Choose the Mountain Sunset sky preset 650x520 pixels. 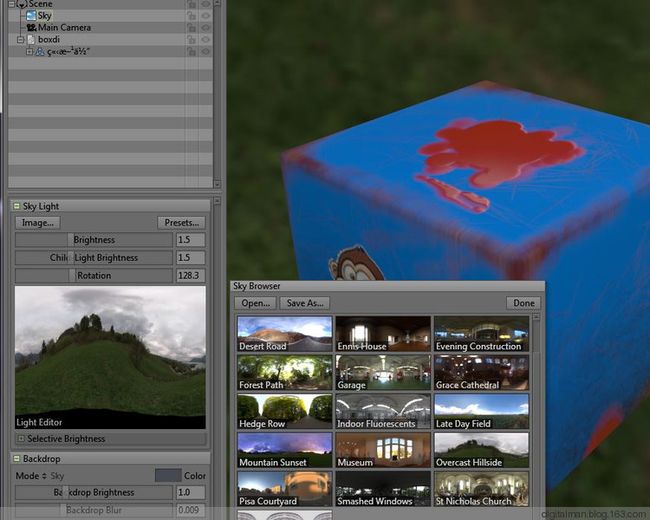(285, 450)
